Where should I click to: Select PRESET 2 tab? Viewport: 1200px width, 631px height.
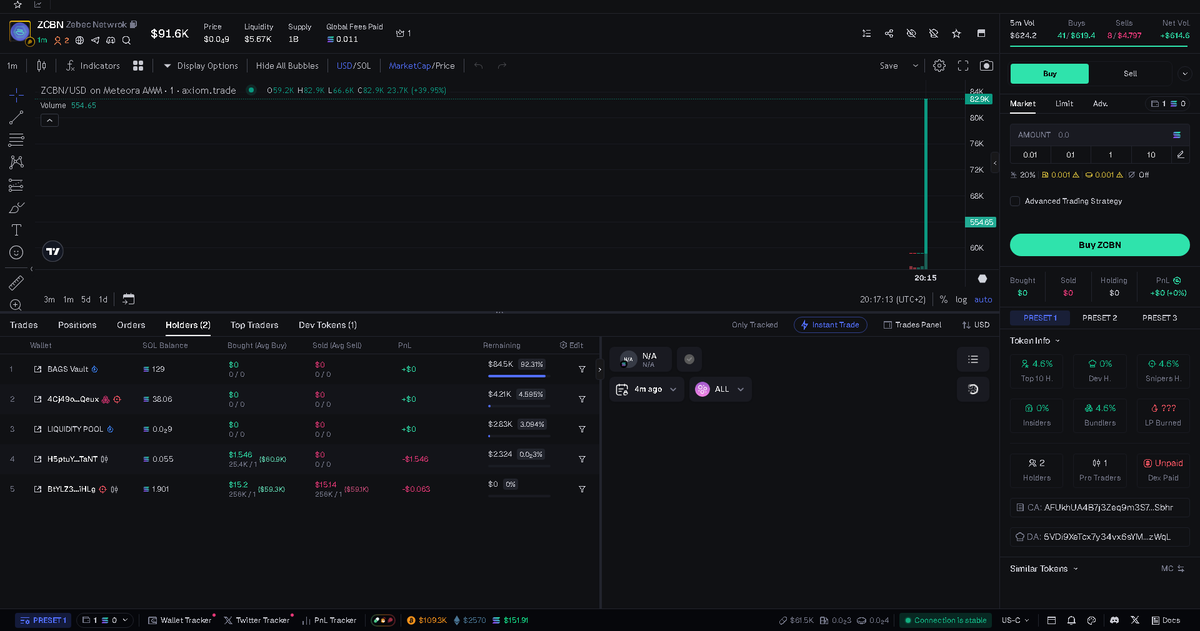[x=1099, y=317]
